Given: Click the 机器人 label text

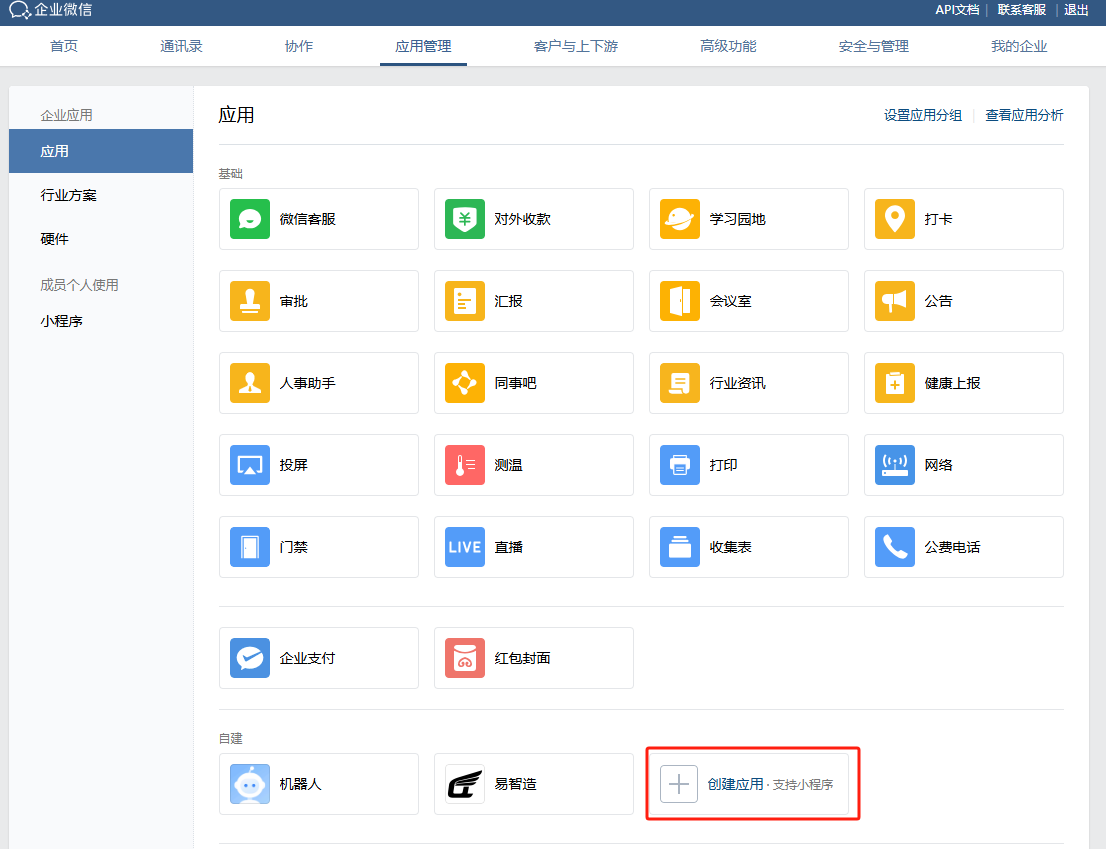Looking at the screenshot, I should point(300,784).
